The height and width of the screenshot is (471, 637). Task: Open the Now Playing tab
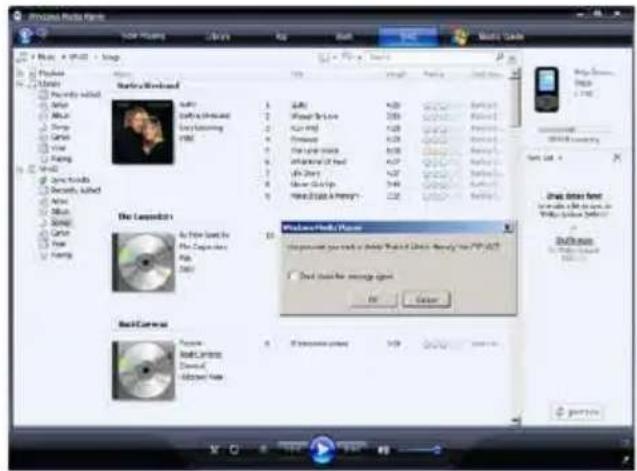tap(143, 36)
